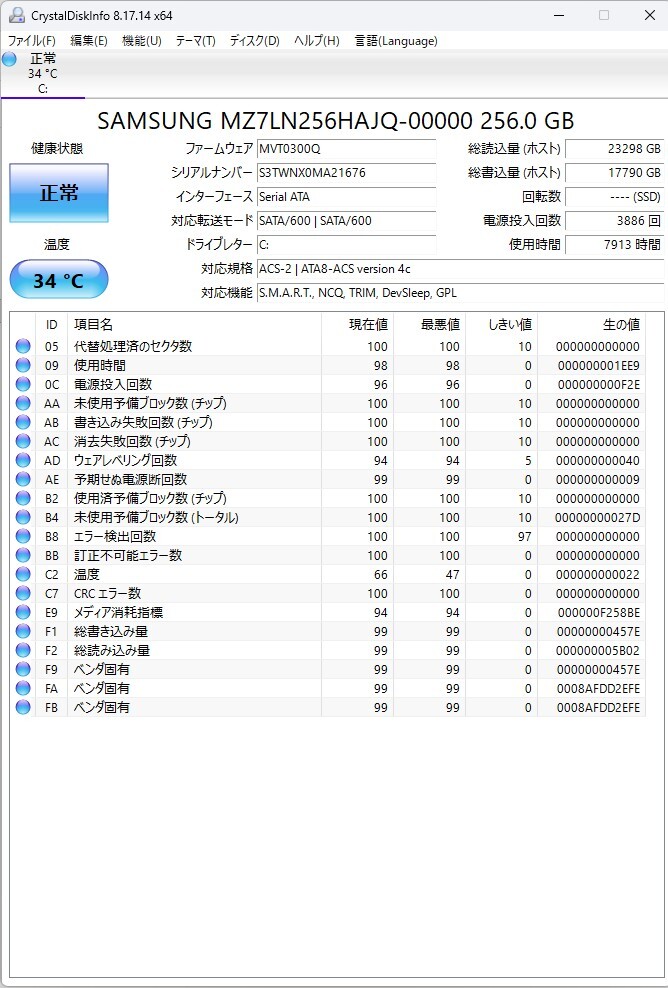Click the status orb for row F2 総読み込み量
The width and height of the screenshot is (668, 988).
point(23,650)
